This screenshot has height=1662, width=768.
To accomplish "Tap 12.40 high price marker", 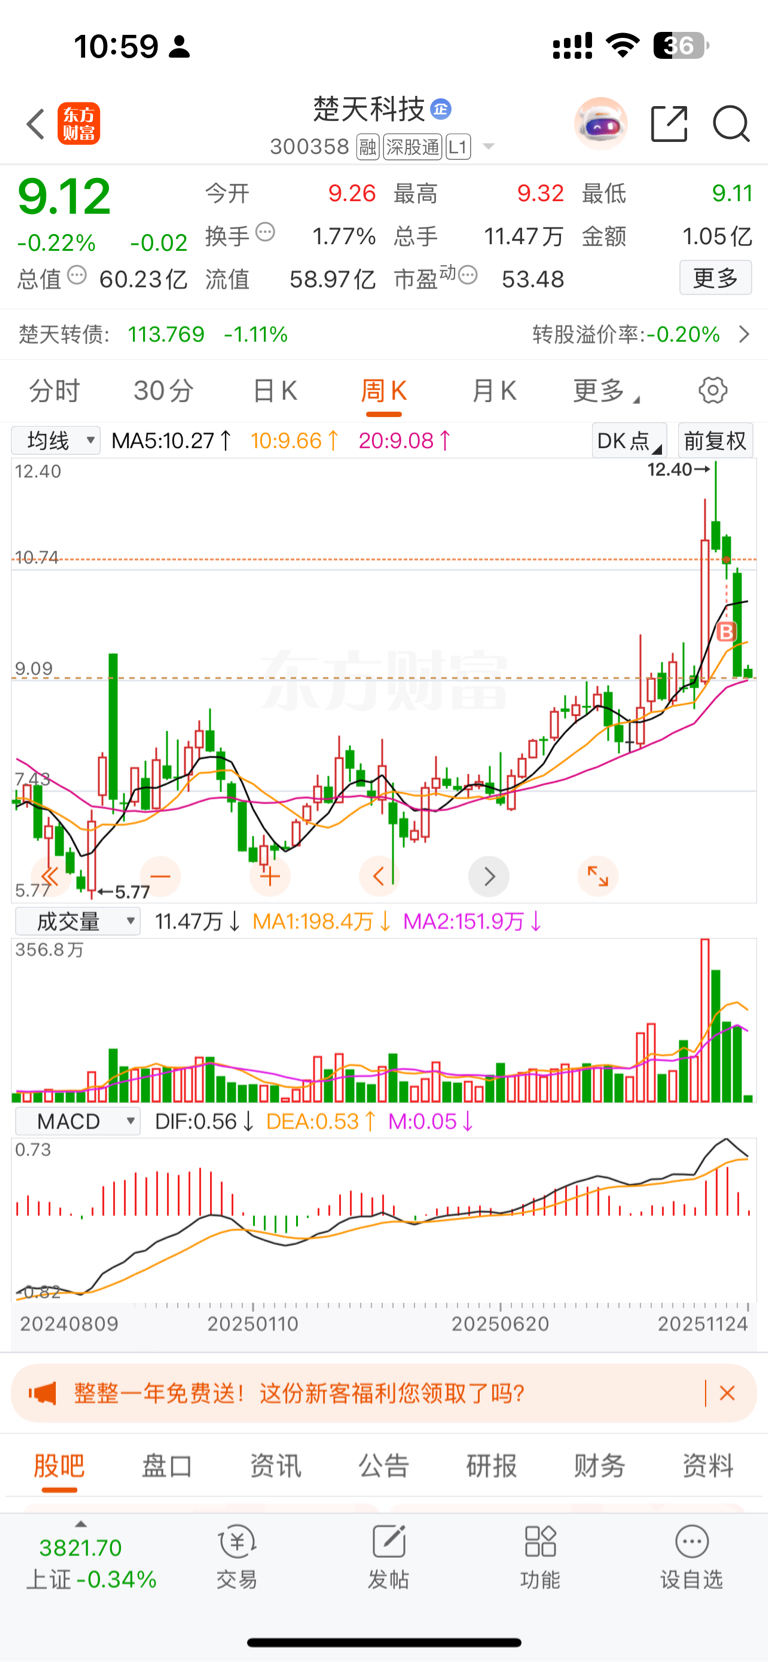I will point(679,469).
